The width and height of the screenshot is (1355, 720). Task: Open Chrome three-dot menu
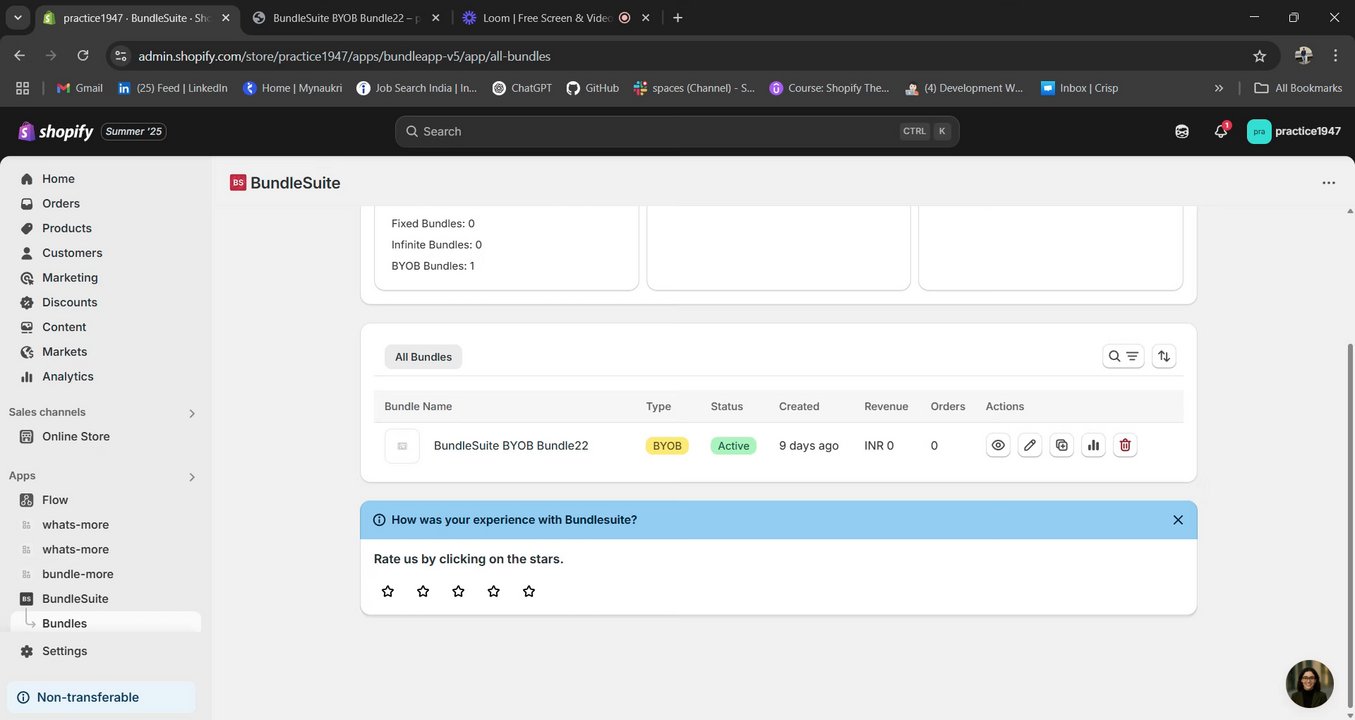tap(1336, 56)
